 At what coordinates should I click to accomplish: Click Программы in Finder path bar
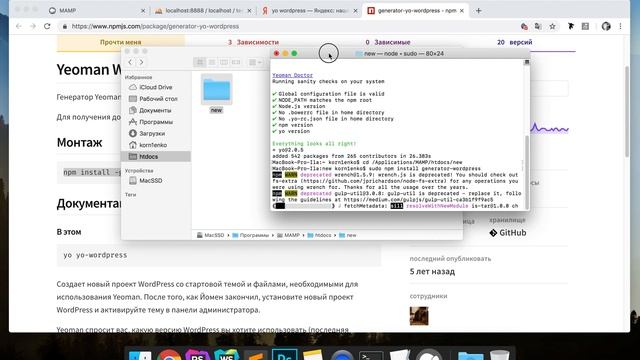[x=251, y=236]
